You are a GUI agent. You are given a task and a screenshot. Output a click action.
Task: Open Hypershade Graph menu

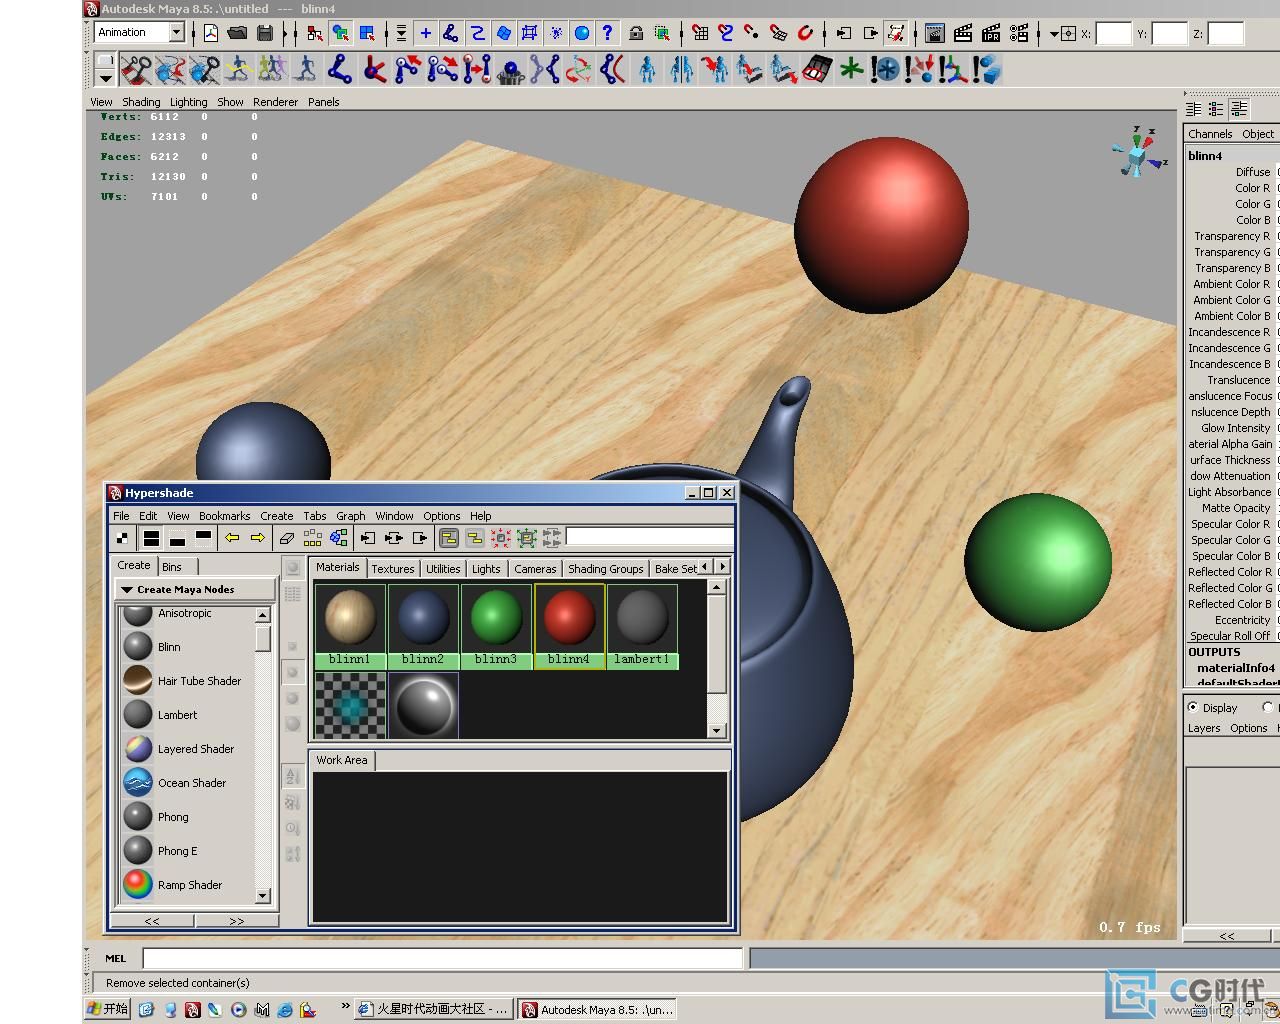click(350, 516)
